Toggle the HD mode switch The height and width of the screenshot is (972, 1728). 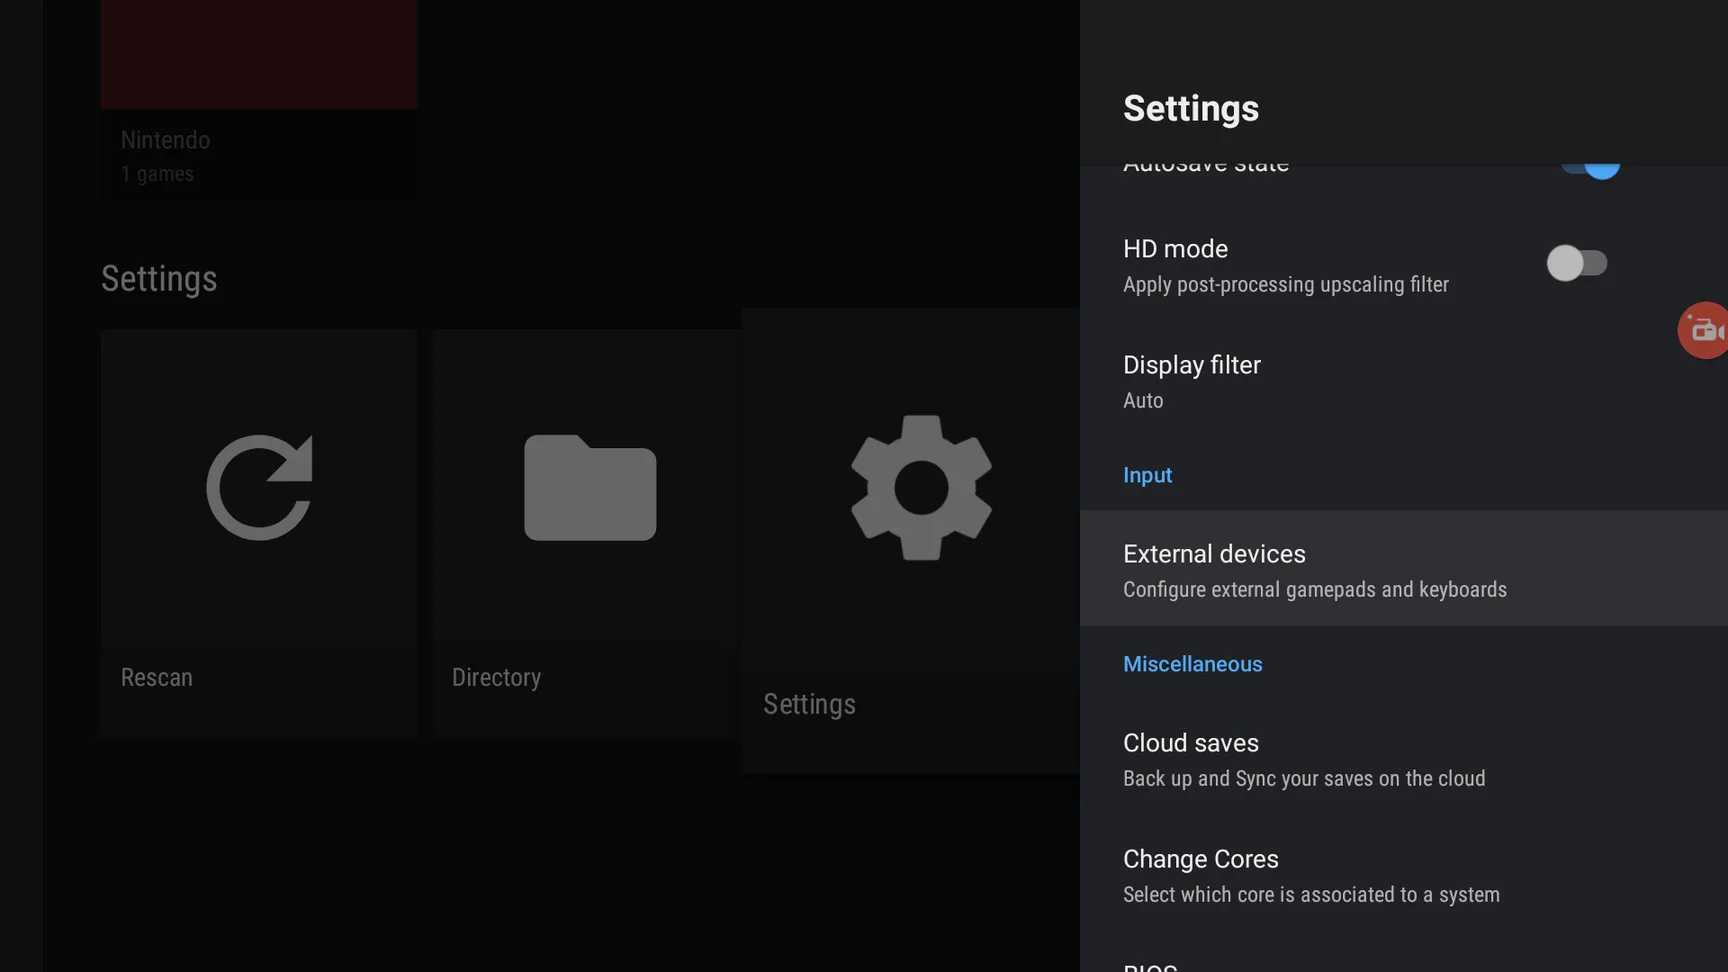(1577, 263)
